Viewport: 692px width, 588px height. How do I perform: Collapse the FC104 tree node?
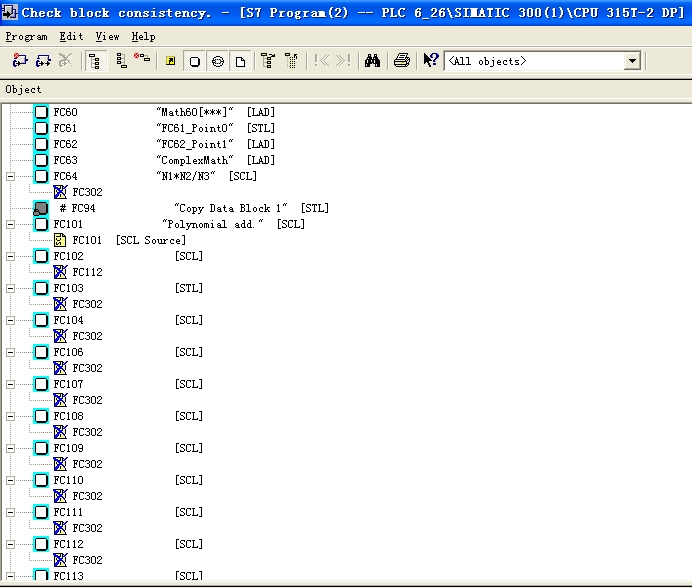(x=11, y=320)
